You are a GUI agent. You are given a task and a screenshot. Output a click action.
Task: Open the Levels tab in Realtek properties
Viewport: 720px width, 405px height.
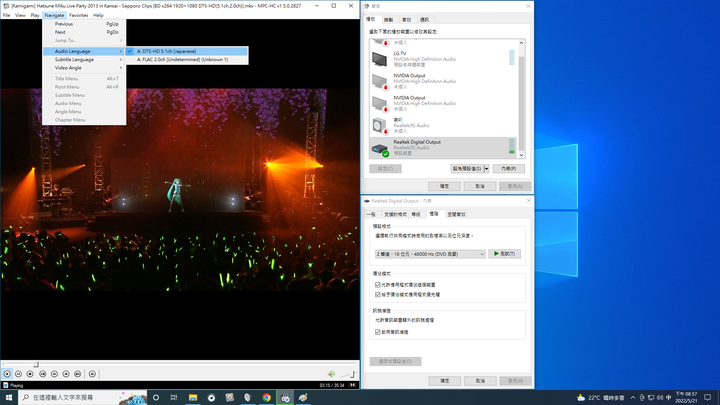point(416,214)
